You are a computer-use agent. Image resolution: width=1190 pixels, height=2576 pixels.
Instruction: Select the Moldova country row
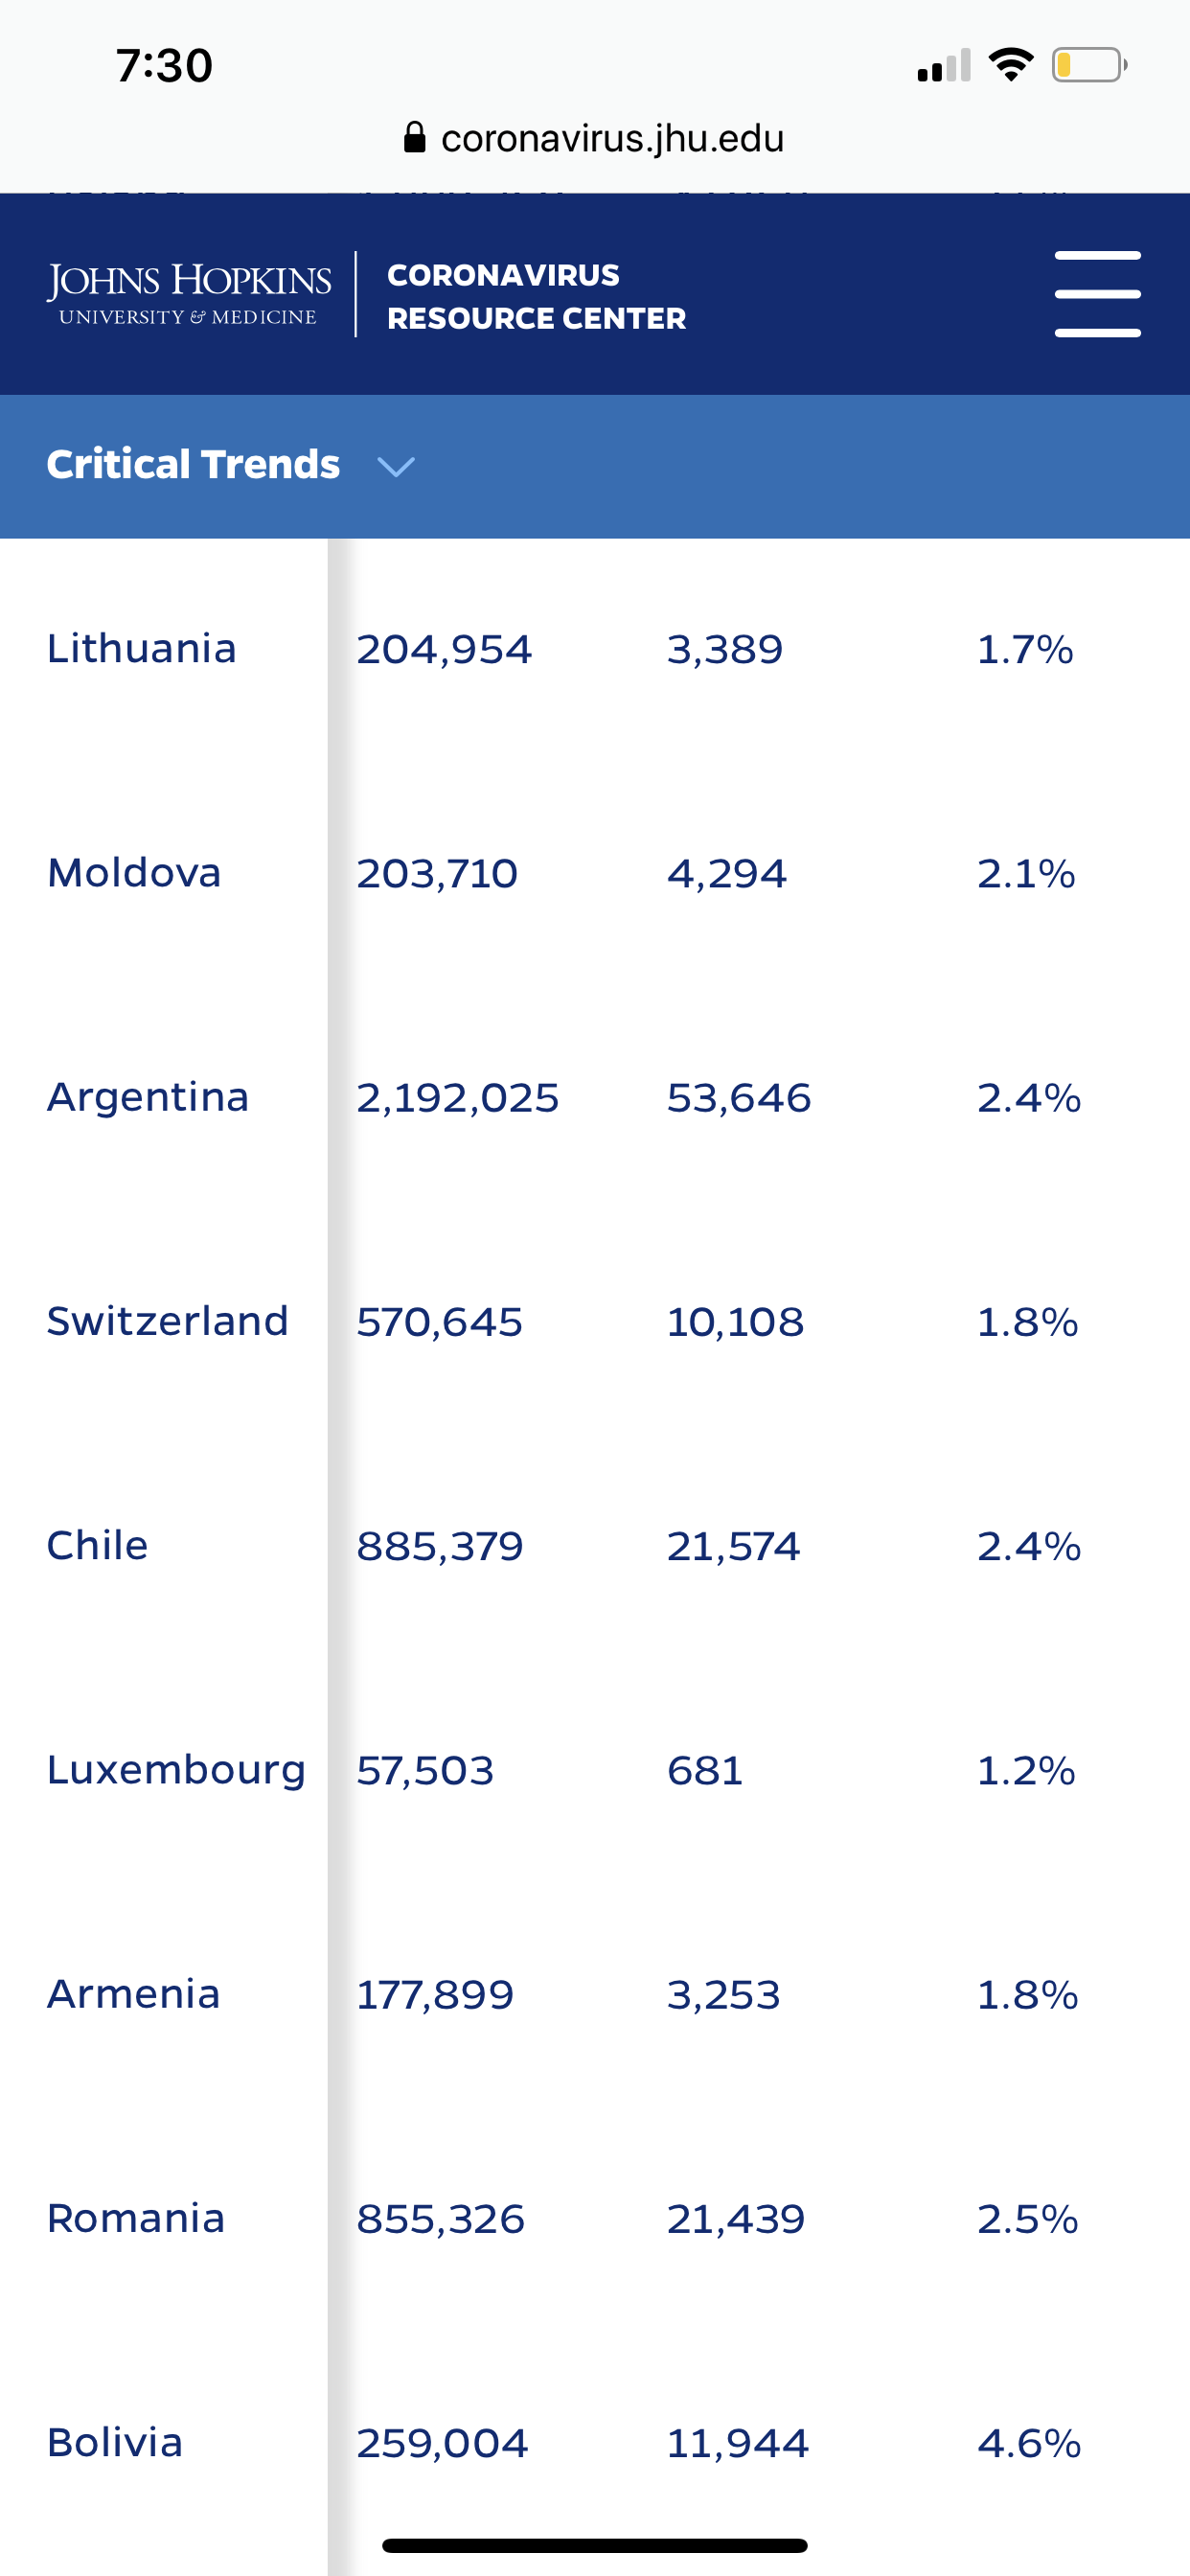[134, 873]
